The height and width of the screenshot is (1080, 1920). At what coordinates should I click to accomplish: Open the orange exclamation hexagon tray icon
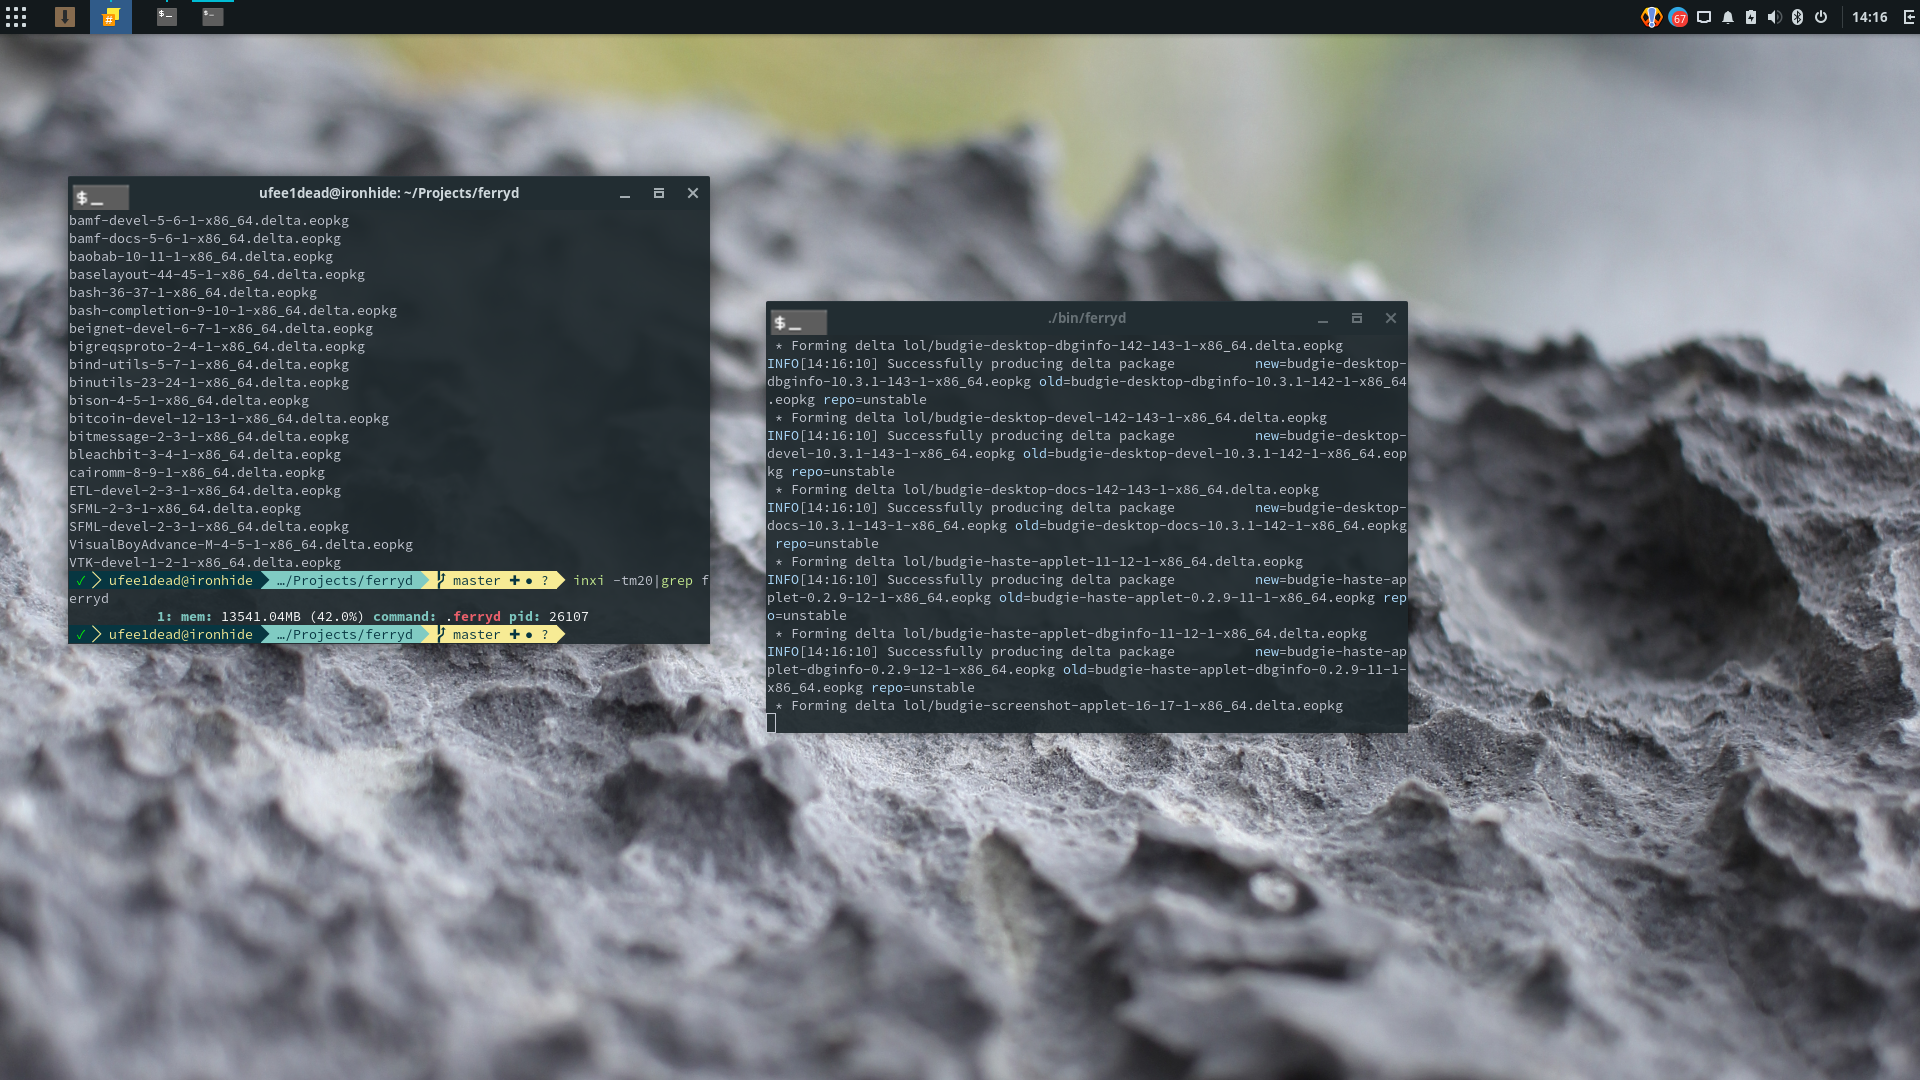1651,17
